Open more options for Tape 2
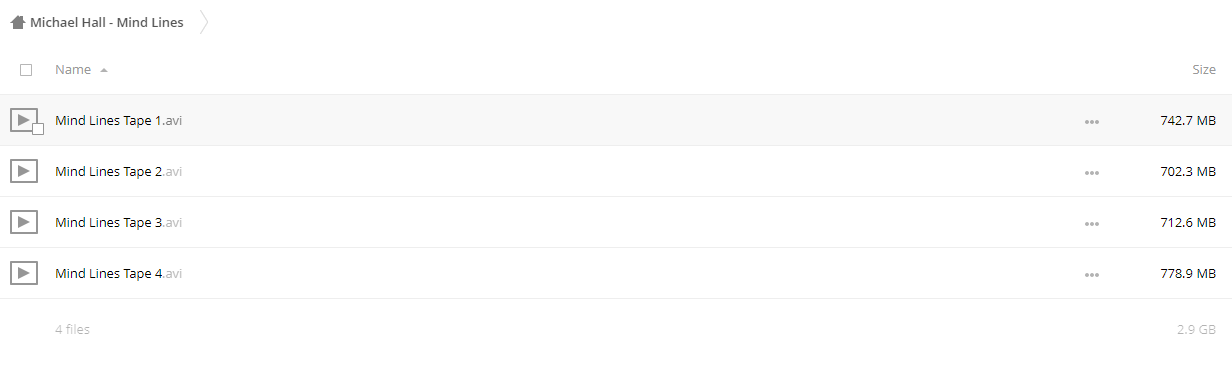1232x377 pixels. tap(1091, 173)
